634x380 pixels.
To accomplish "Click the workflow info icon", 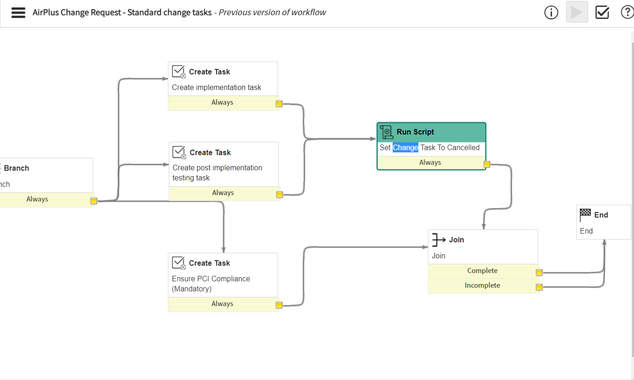I will pyautogui.click(x=551, y=13).
